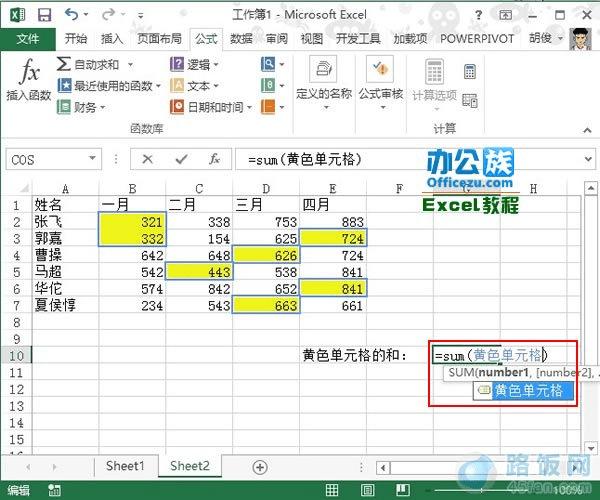Open Lookup and Reference functions icon
Screen dimensions: 600x500
coord(268,64)
